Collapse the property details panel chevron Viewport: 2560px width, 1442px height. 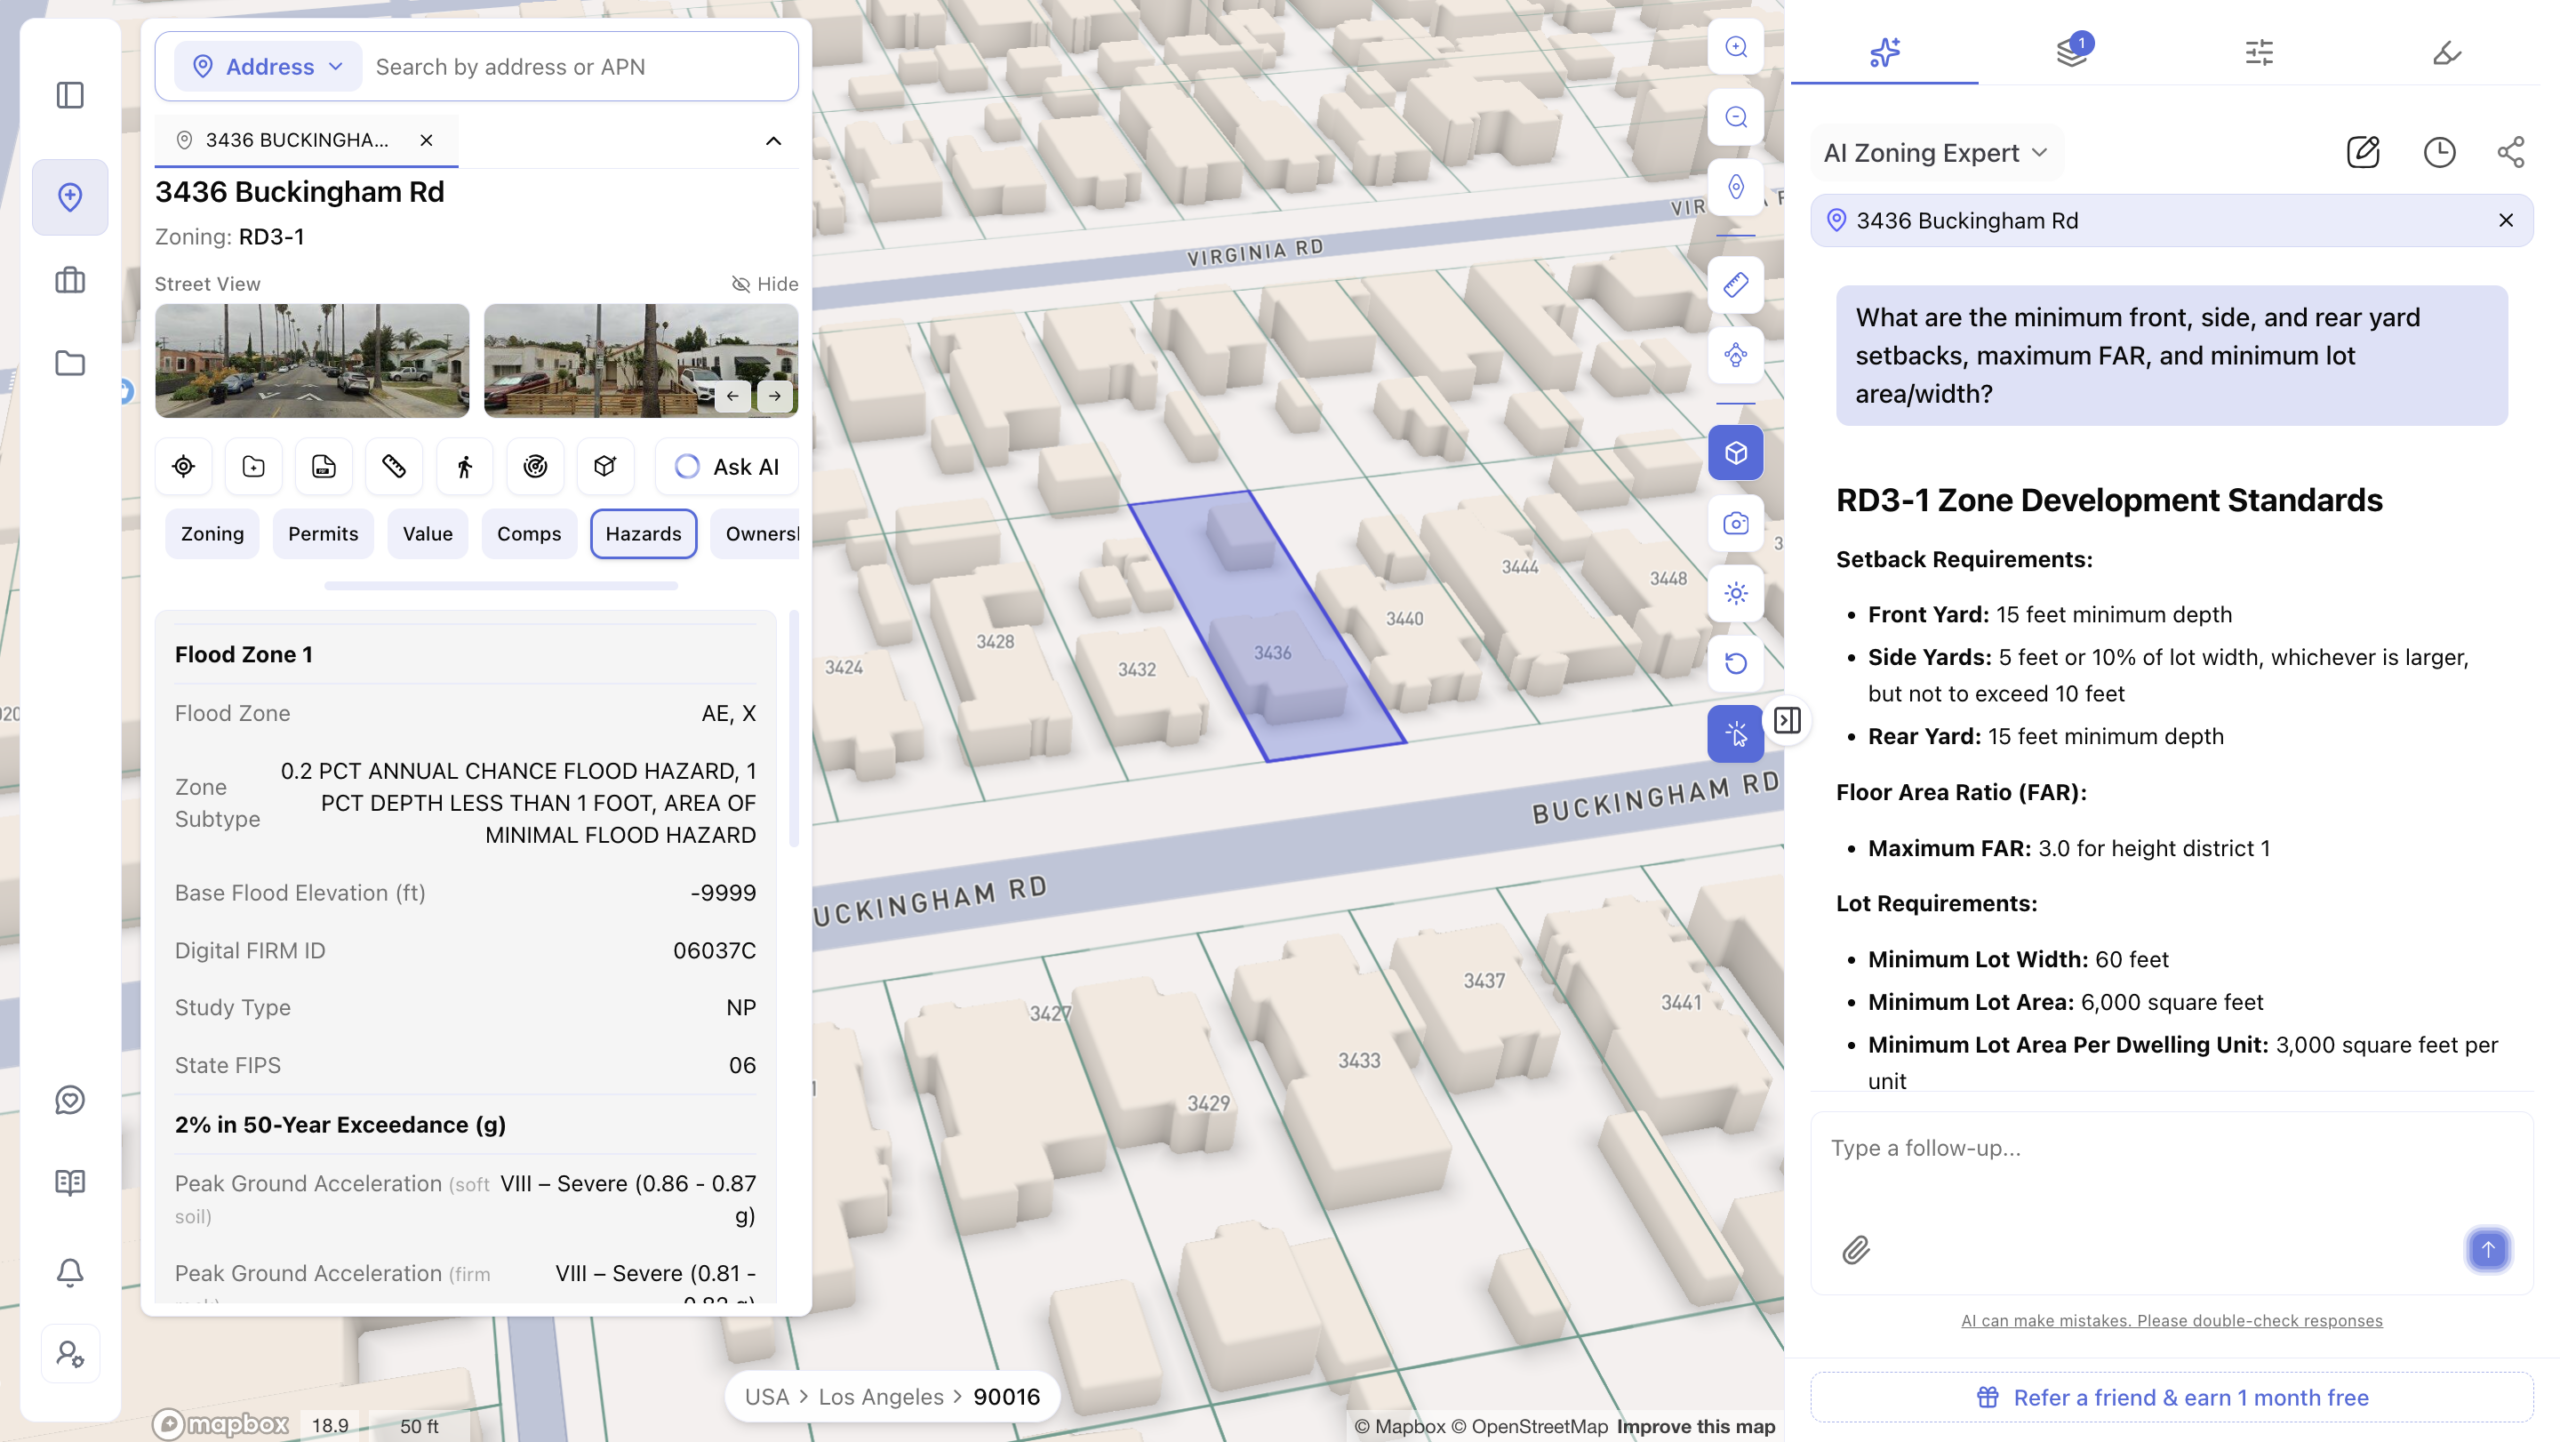(x=773, y=141)
